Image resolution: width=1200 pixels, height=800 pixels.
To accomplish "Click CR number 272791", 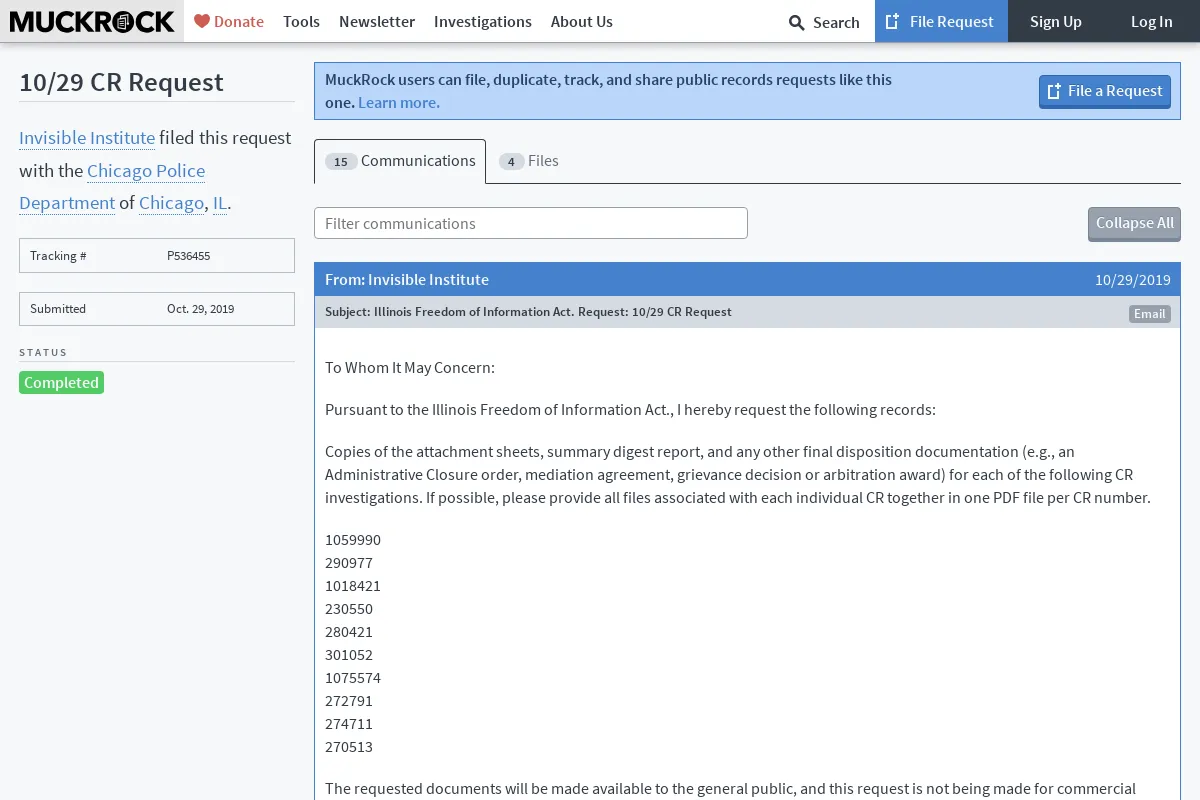I will click(349, 701).
